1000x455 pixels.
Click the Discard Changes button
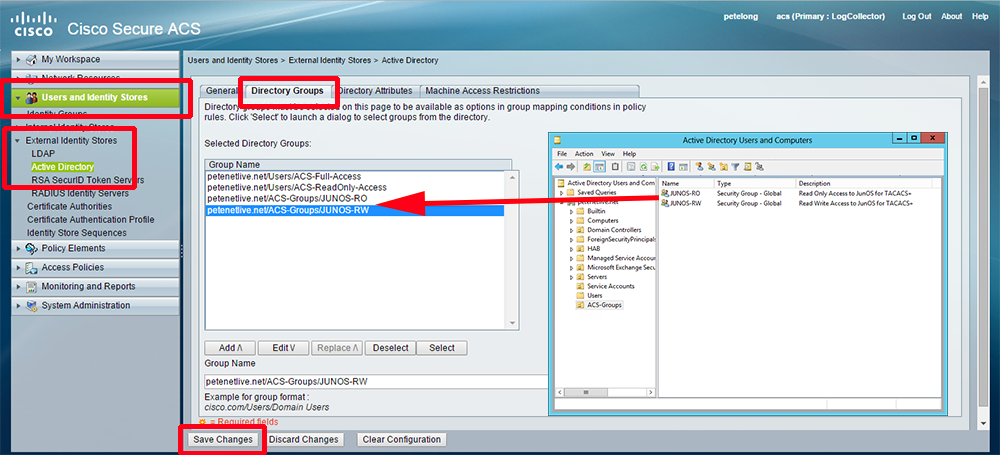[x=304, y=440]
